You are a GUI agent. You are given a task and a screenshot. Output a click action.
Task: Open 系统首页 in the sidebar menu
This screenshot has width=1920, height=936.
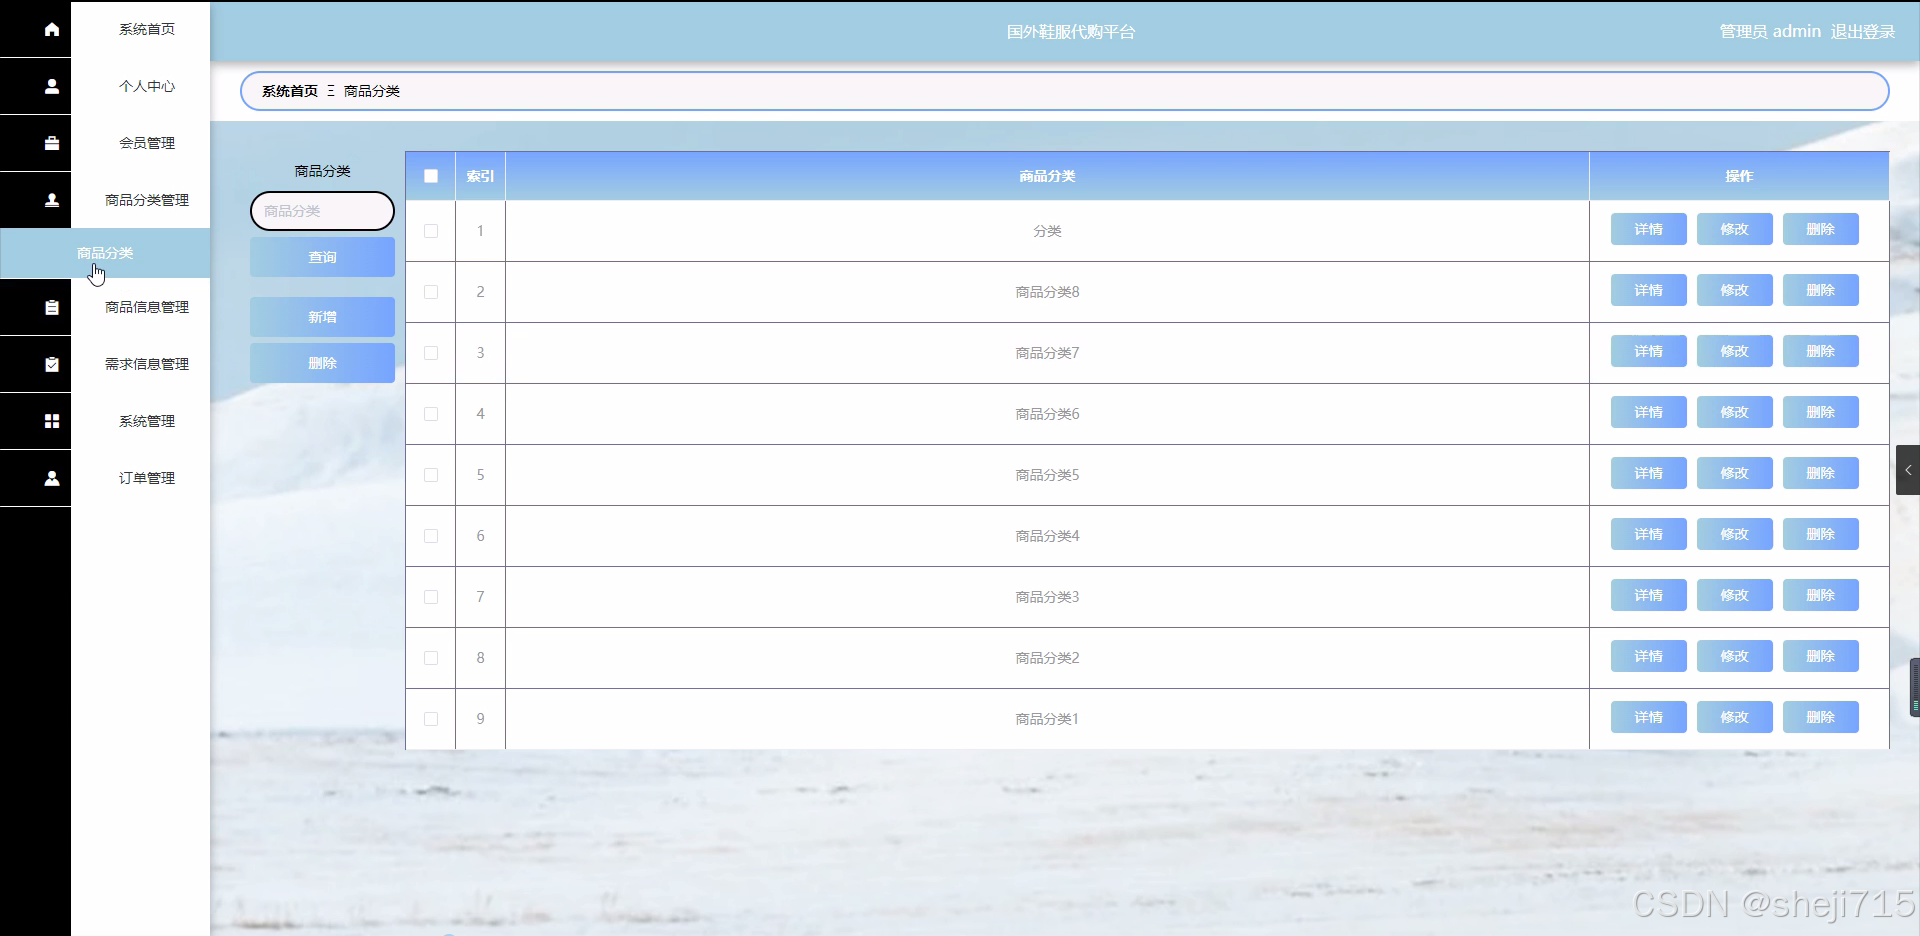pyautogui.click(x=147, y=29)
